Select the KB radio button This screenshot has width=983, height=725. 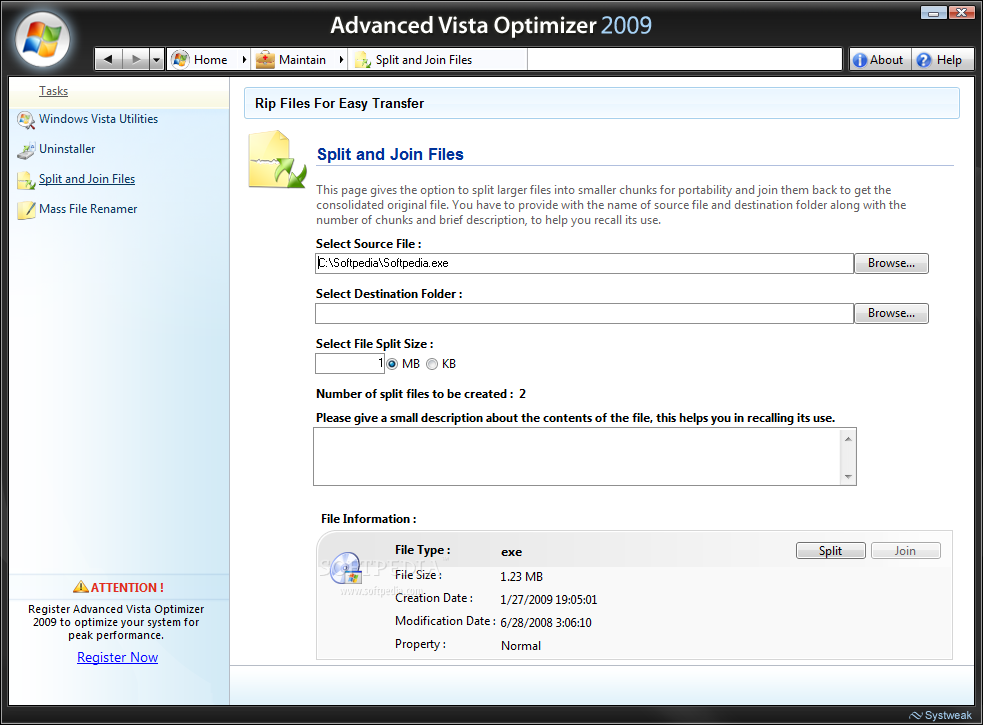pyautogui.click(x=432, y=364)
